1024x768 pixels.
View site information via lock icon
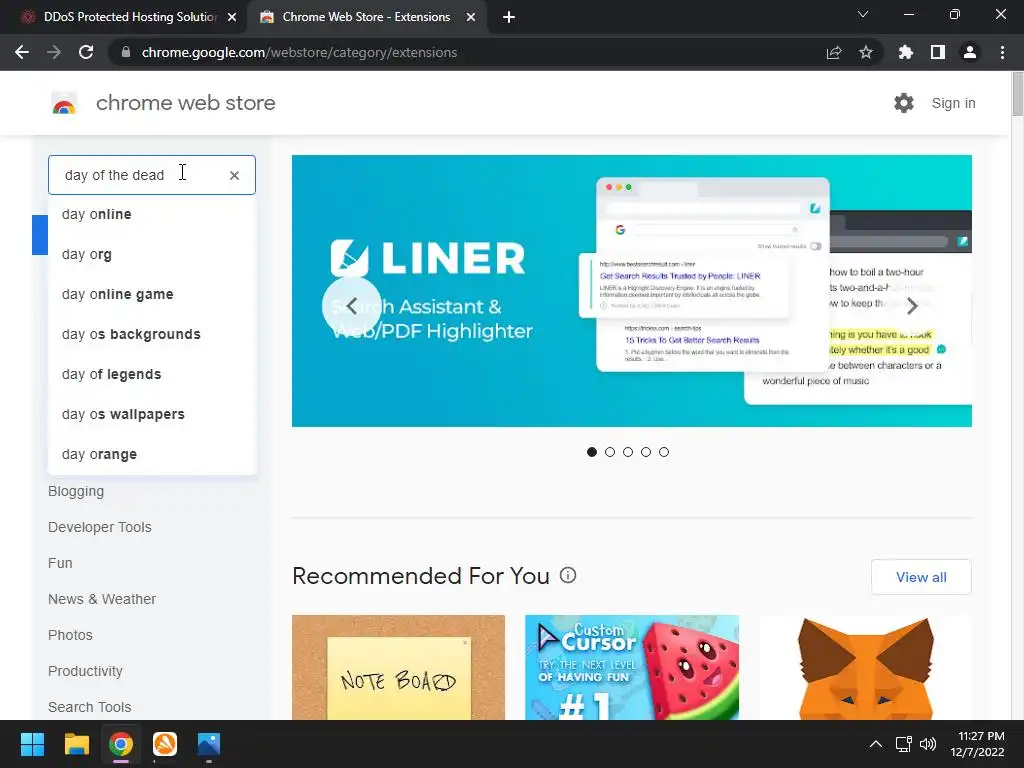[x=126, y=52]
